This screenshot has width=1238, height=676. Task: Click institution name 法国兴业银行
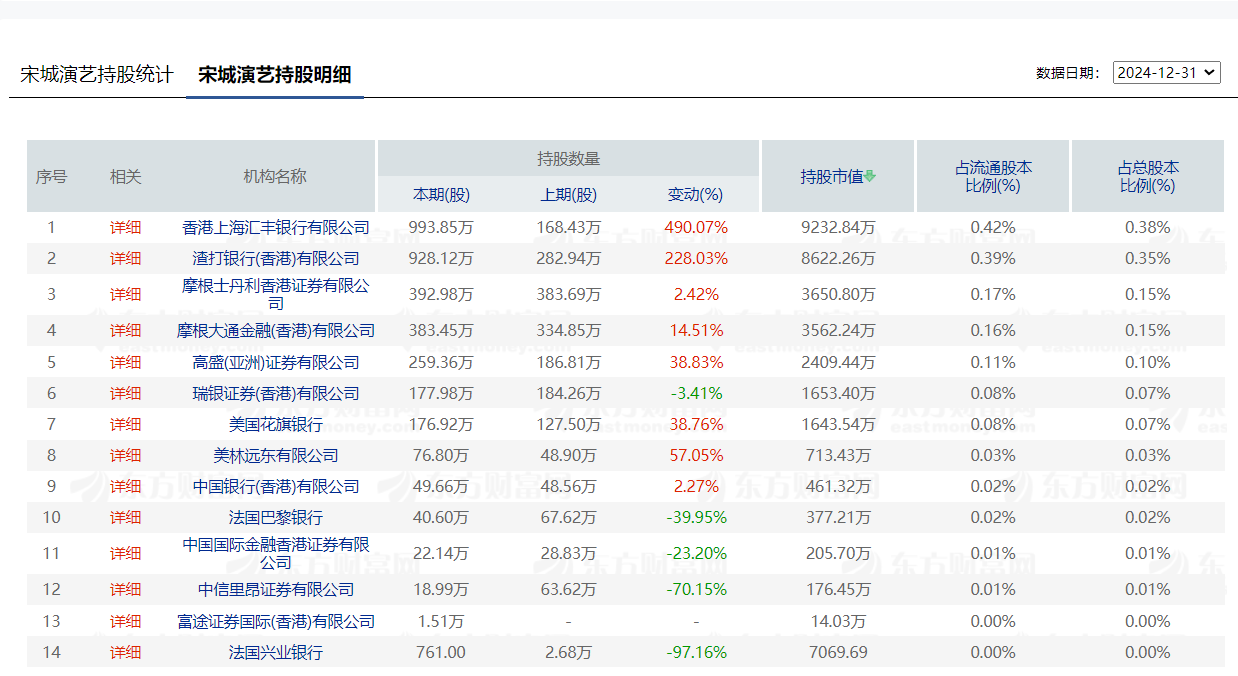(276, 652)
